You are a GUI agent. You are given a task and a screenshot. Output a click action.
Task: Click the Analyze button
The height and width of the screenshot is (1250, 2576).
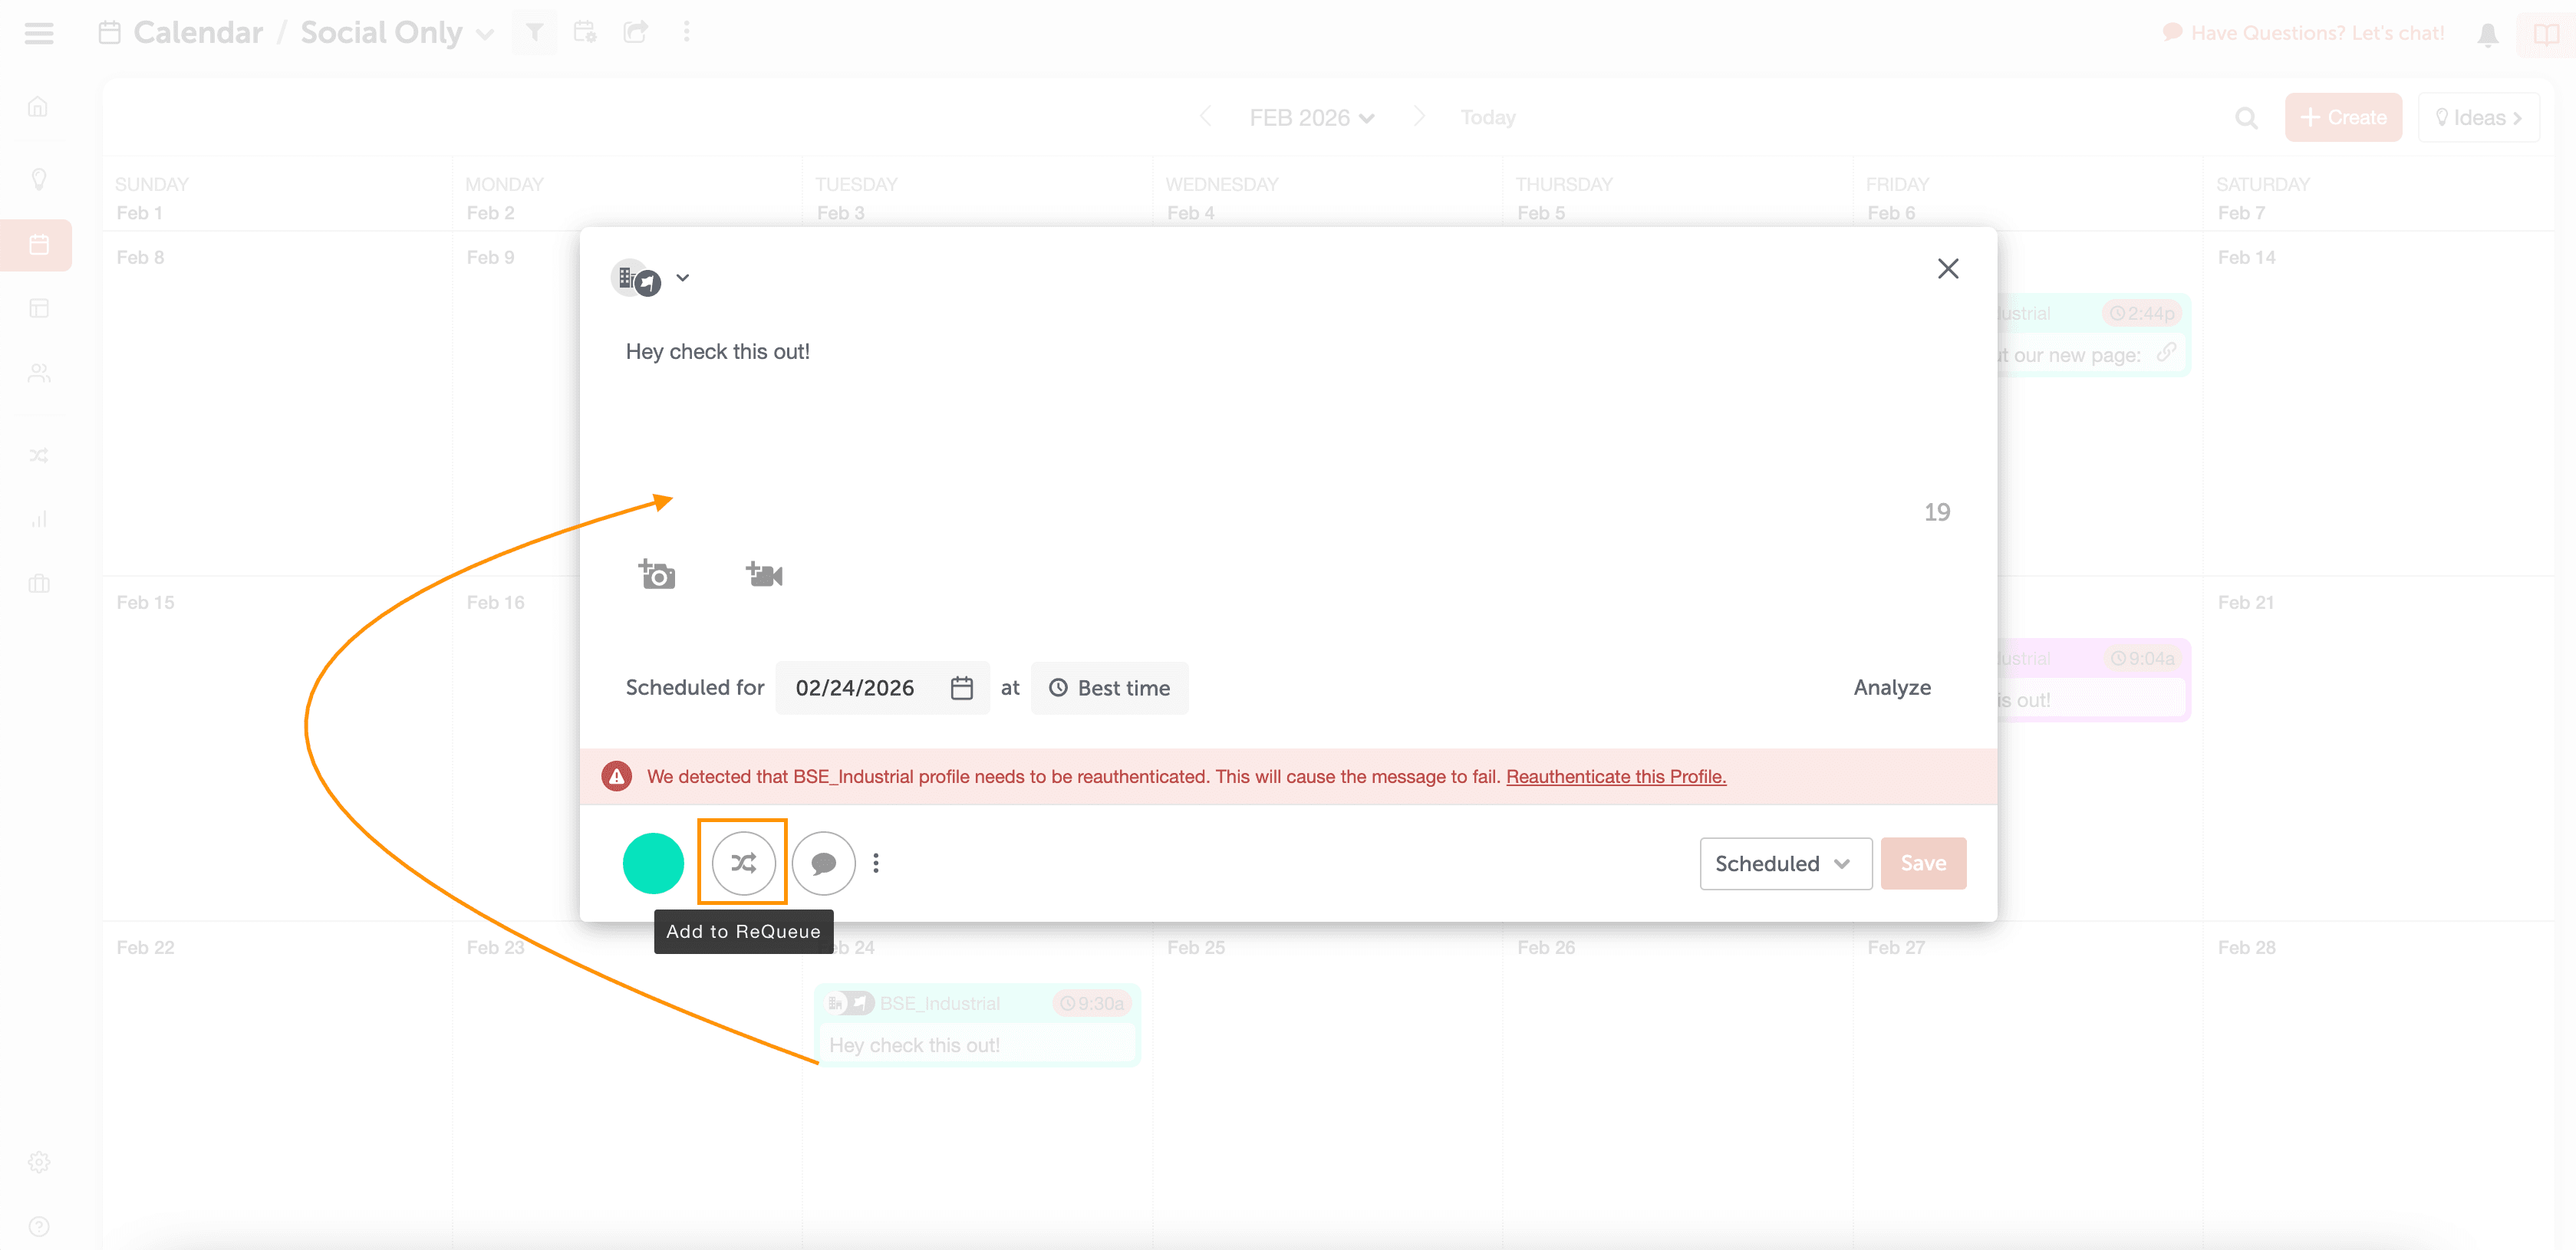(x=1891, y=687)
